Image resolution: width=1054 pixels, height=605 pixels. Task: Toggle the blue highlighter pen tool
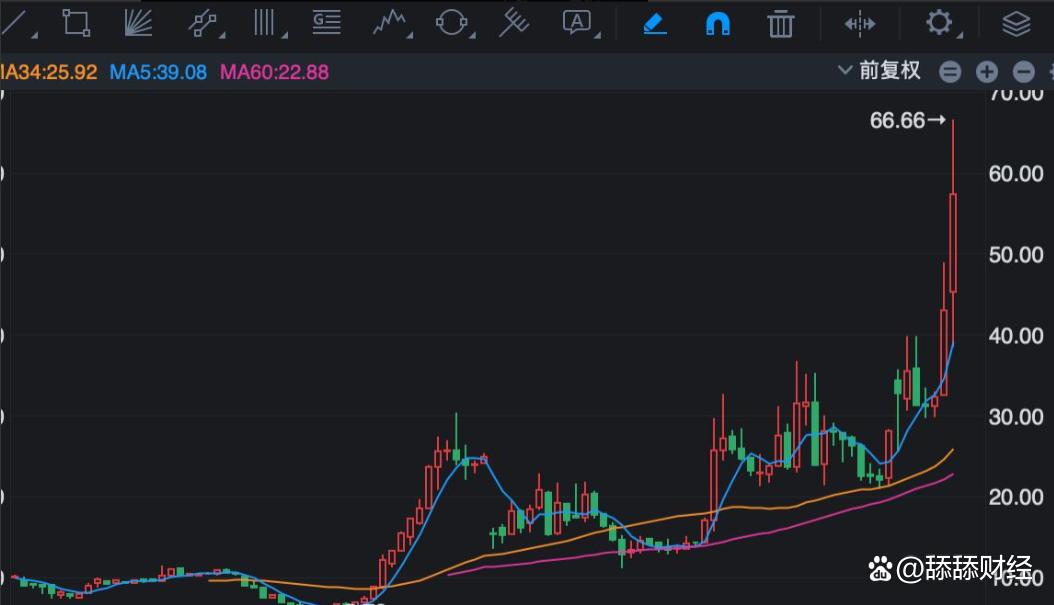[655, 23]
